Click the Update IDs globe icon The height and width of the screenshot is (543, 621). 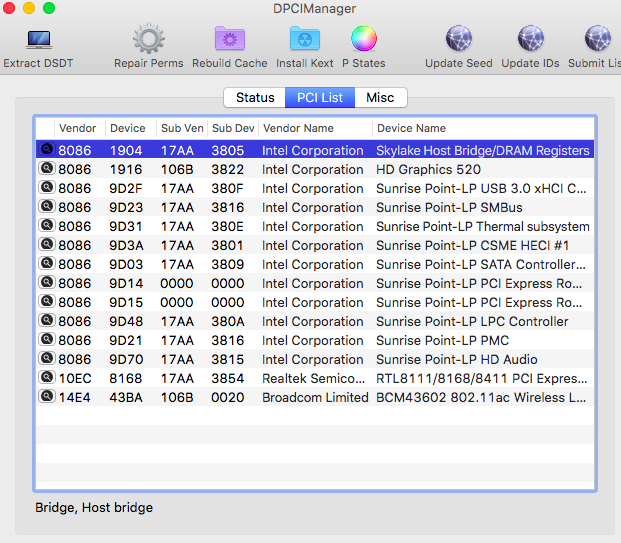[x=531, y=40]
